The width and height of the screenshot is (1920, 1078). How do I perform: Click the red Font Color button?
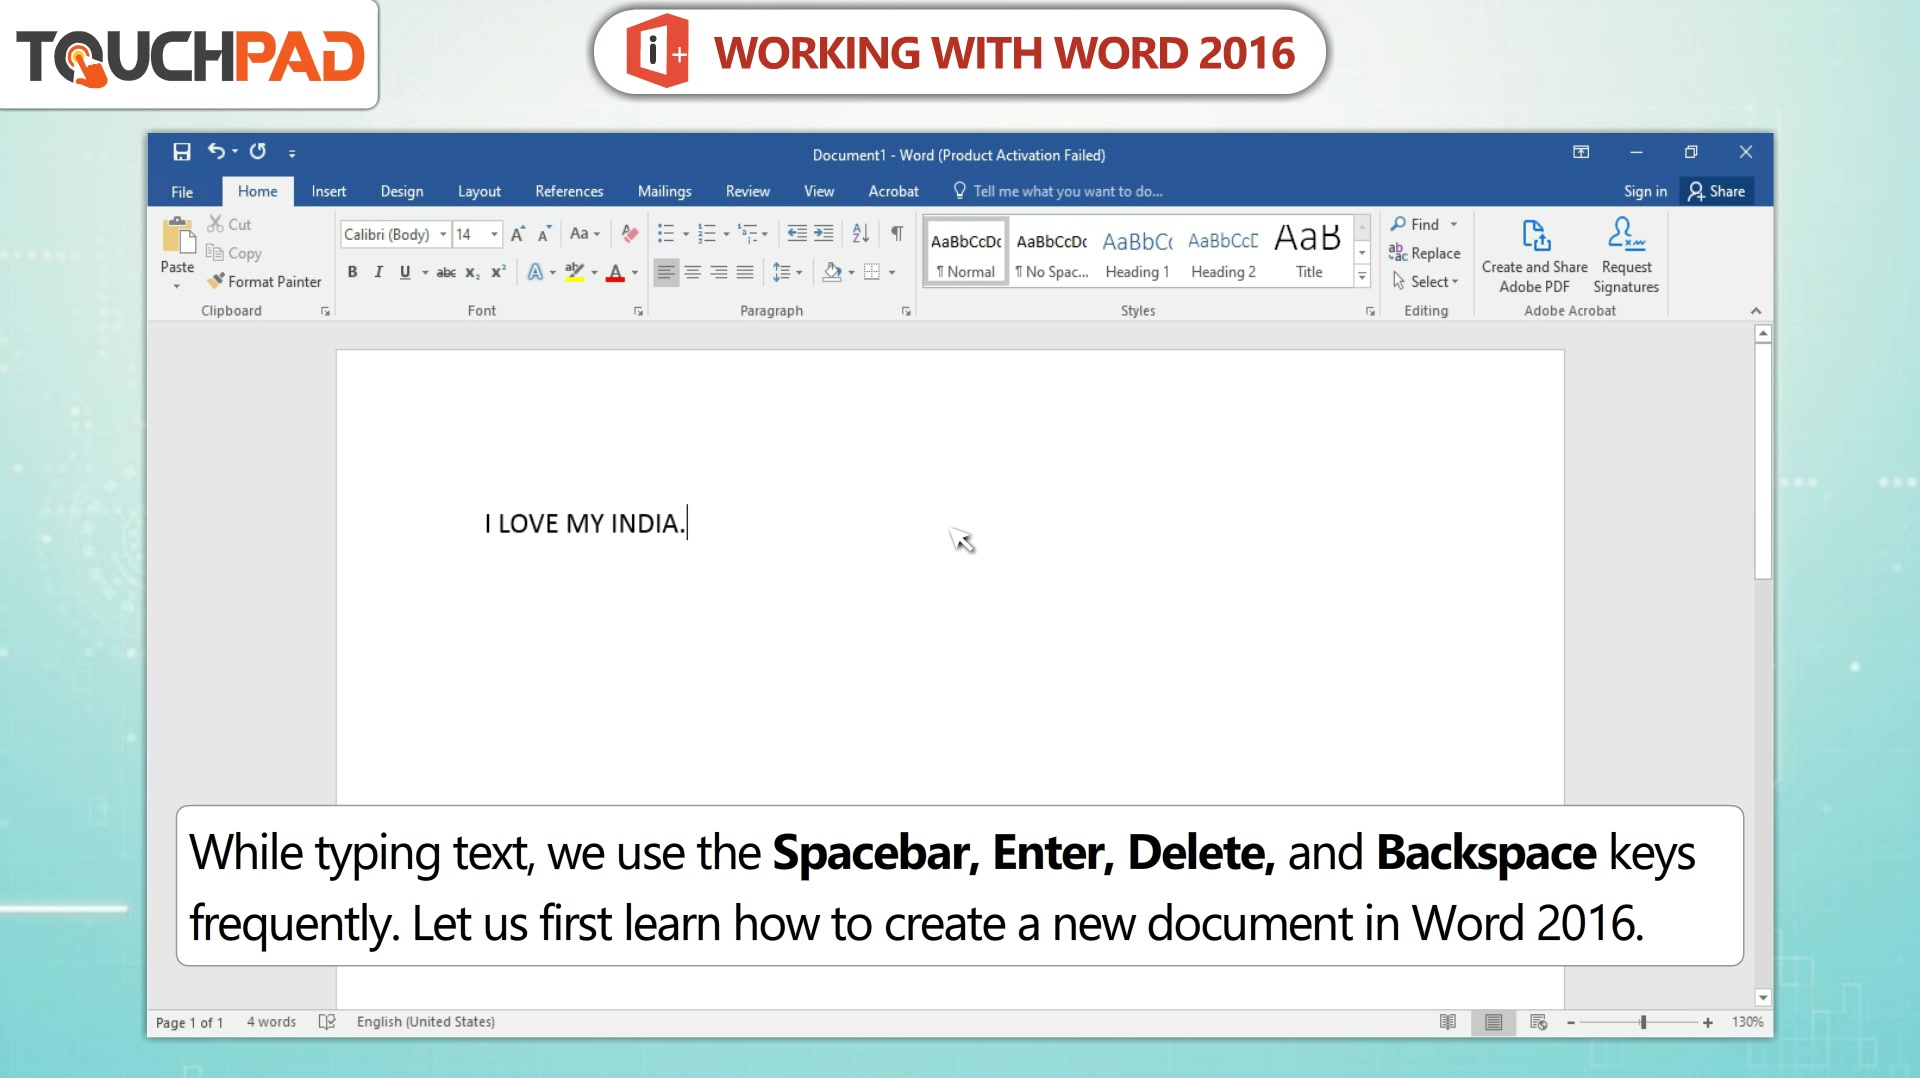coord(615,272)
